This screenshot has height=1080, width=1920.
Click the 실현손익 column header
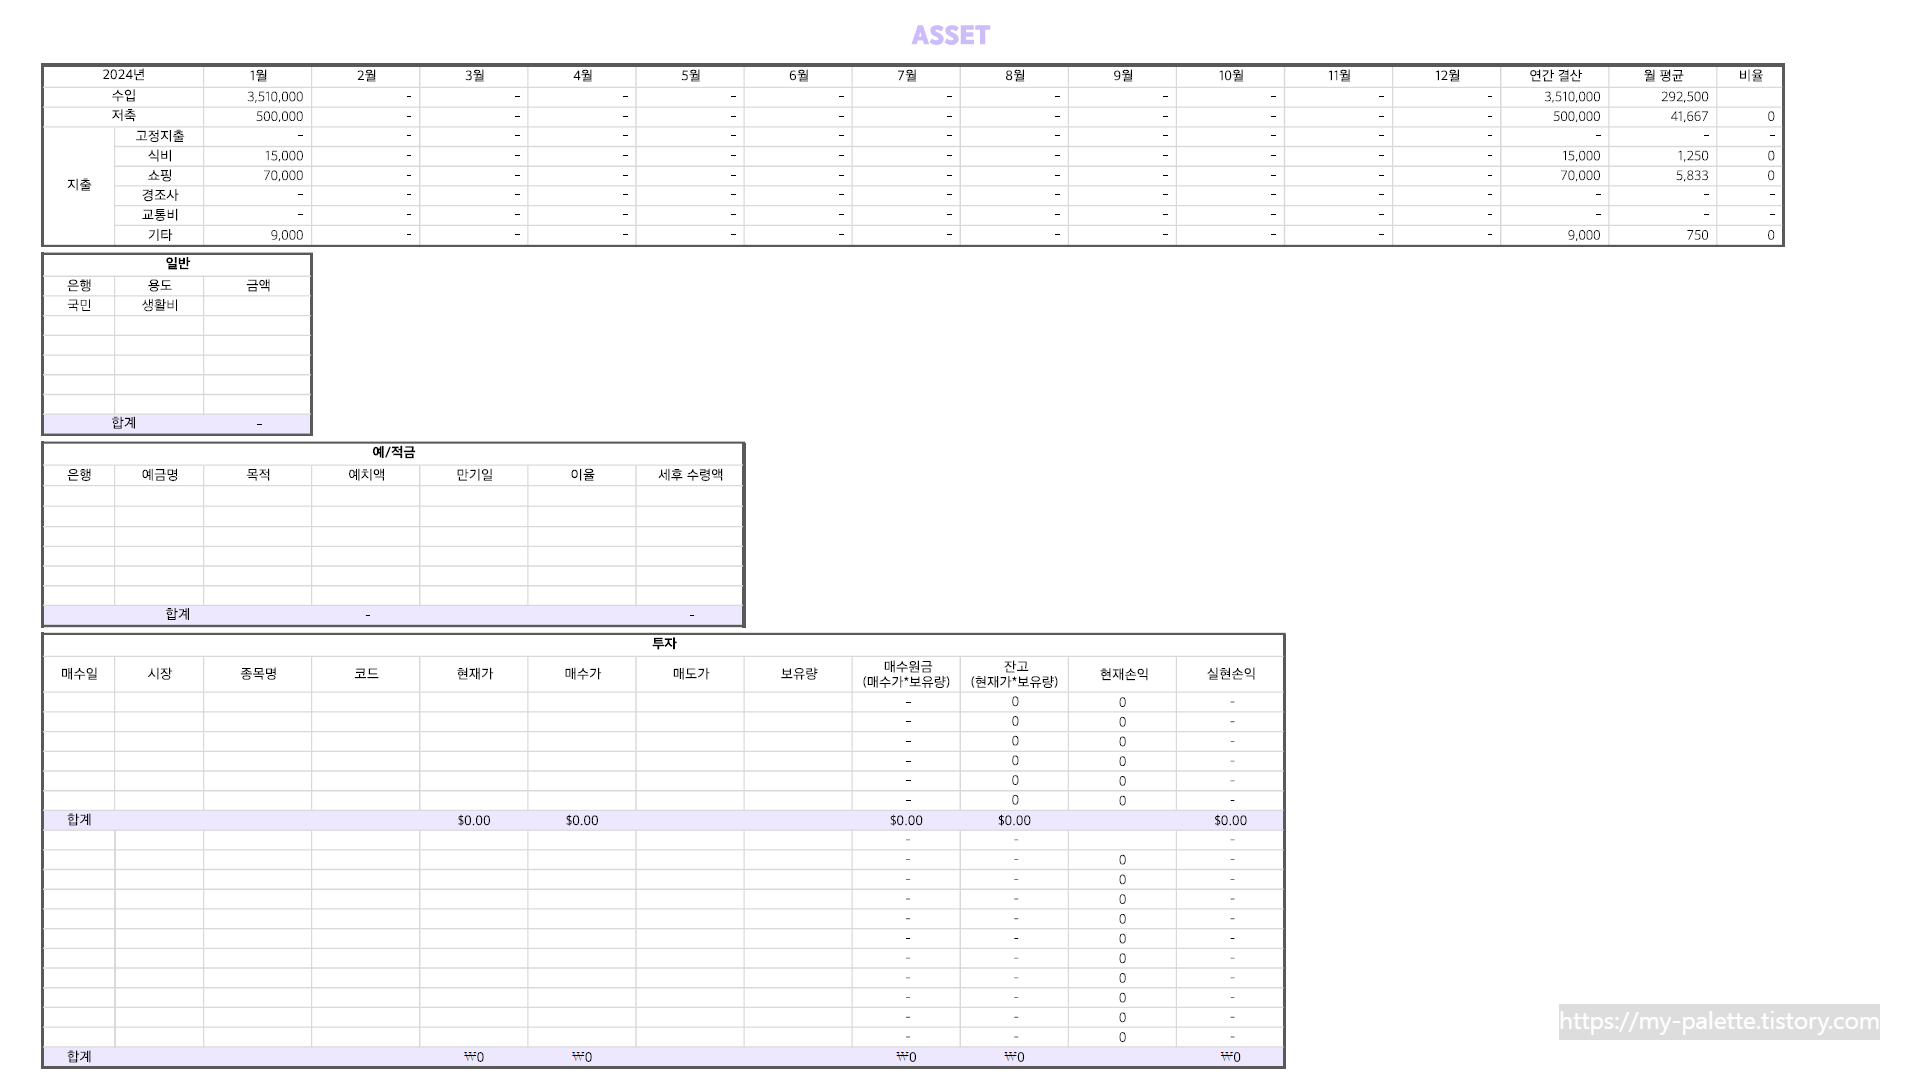(x=1230, y=674)
